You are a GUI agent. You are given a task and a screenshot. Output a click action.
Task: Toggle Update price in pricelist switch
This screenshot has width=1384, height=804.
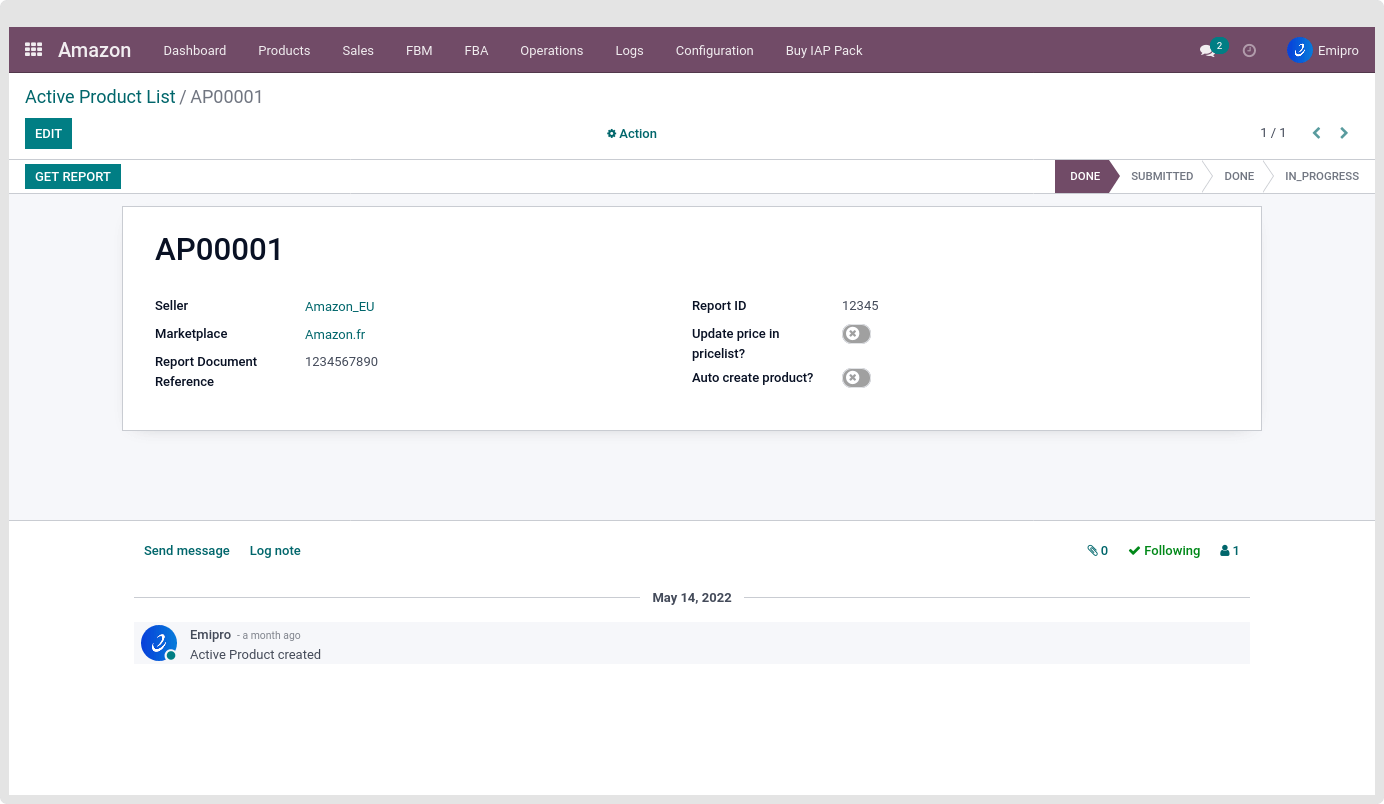click(856, 334)
